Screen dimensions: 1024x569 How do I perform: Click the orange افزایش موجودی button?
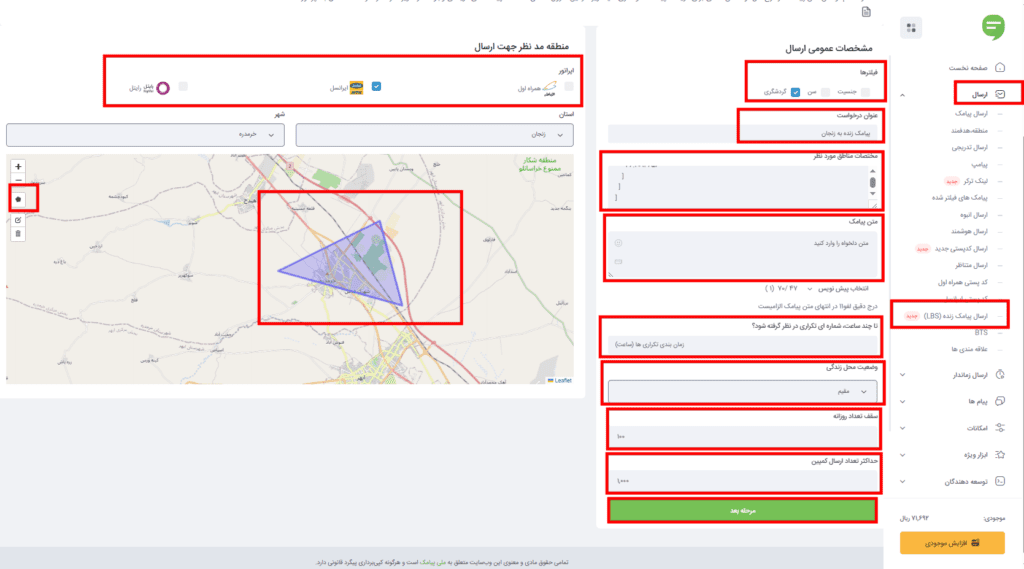(952, 543)
